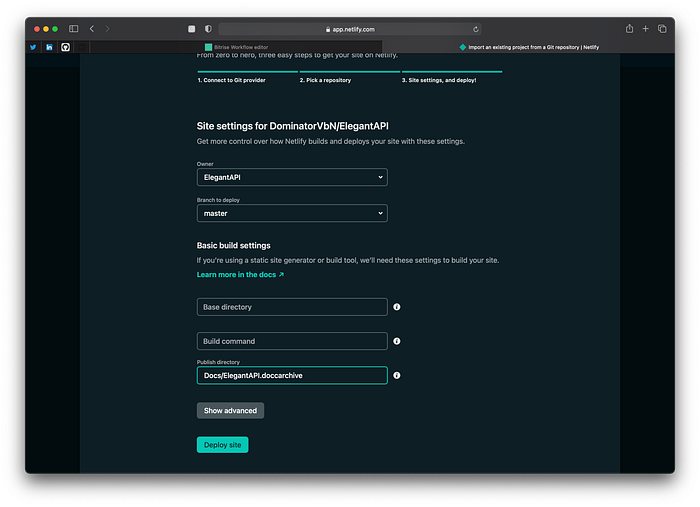Show info for Base directory

click(396, 307)
